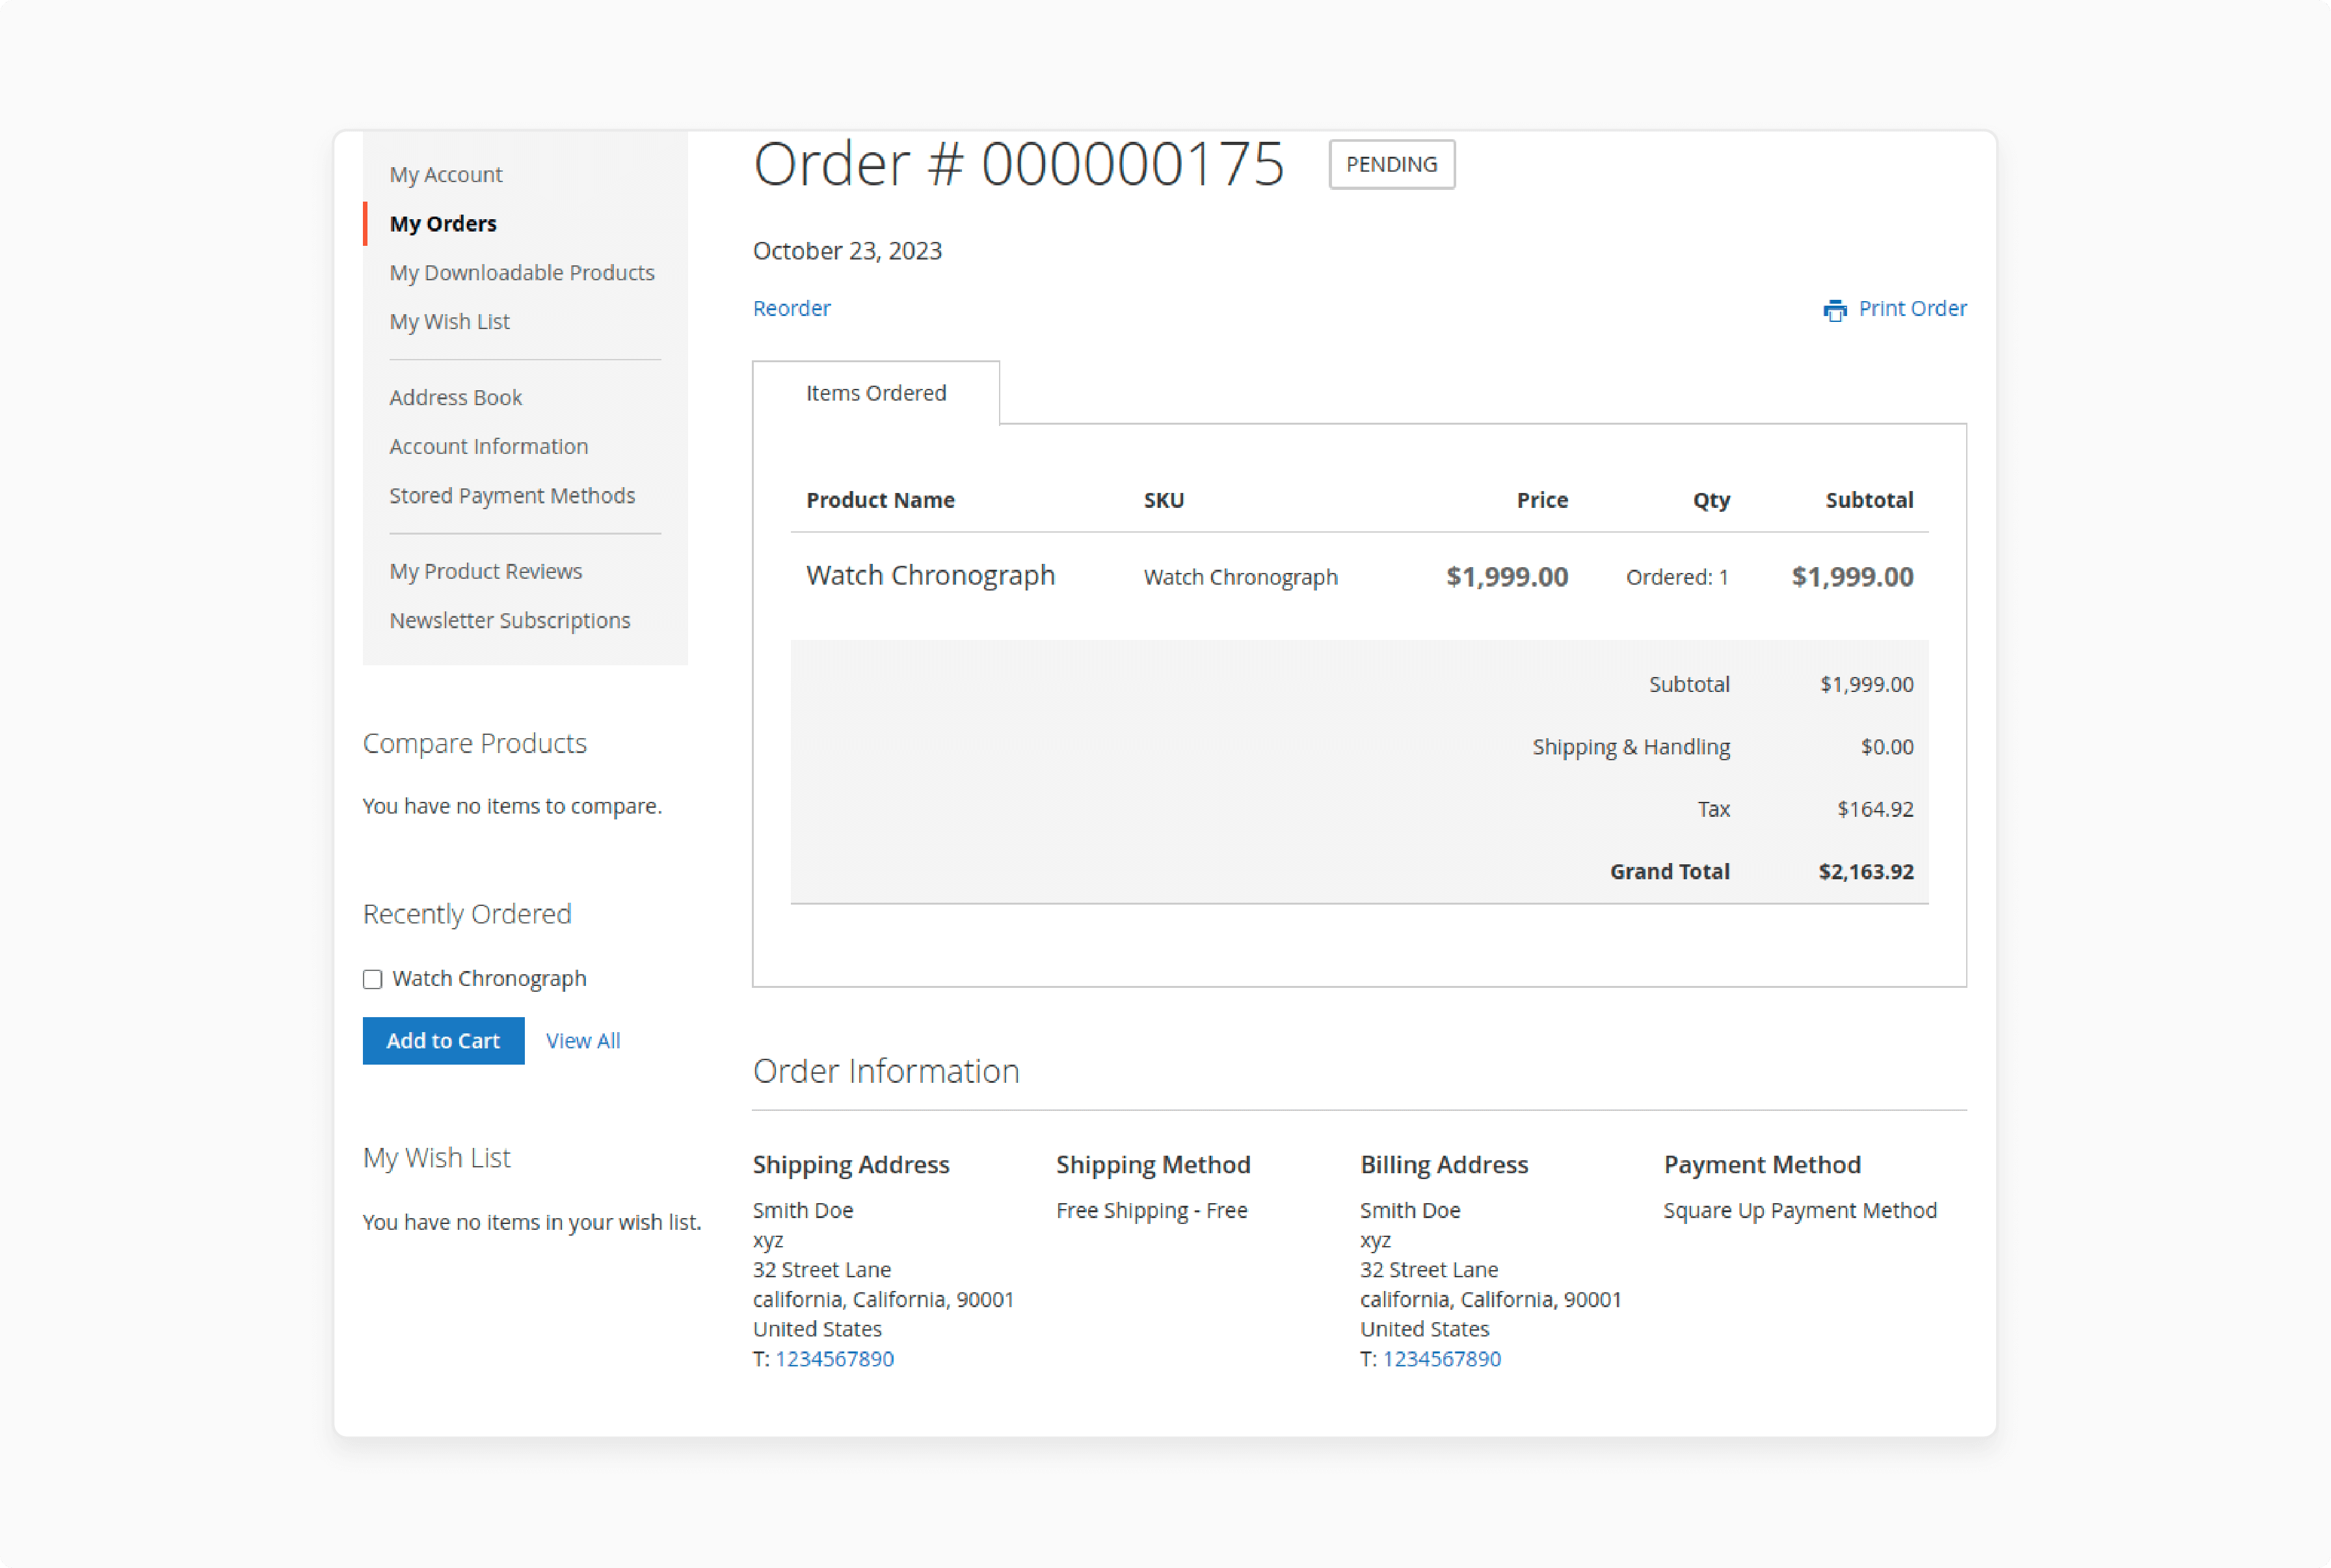Open My Wish List sidebar link

tap(450, 321)
